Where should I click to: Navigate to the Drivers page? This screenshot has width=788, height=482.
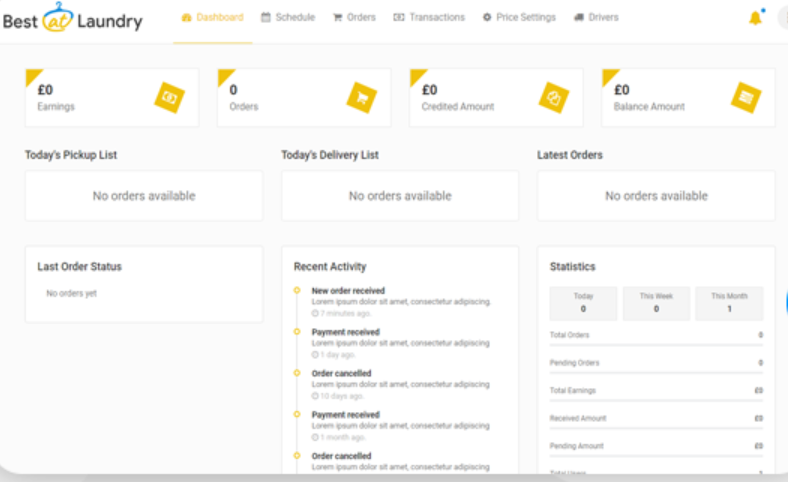596,18
